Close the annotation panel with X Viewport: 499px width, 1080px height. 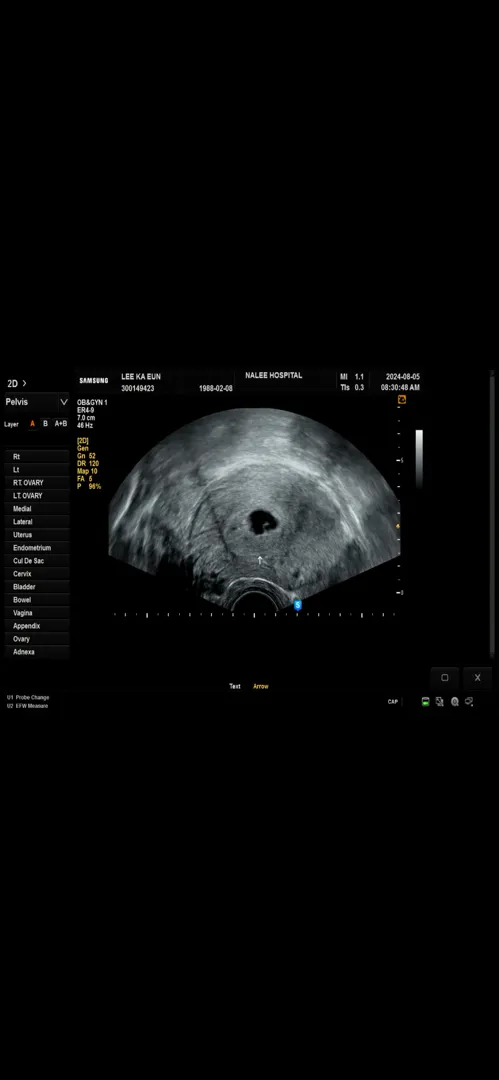pos(477,678)
